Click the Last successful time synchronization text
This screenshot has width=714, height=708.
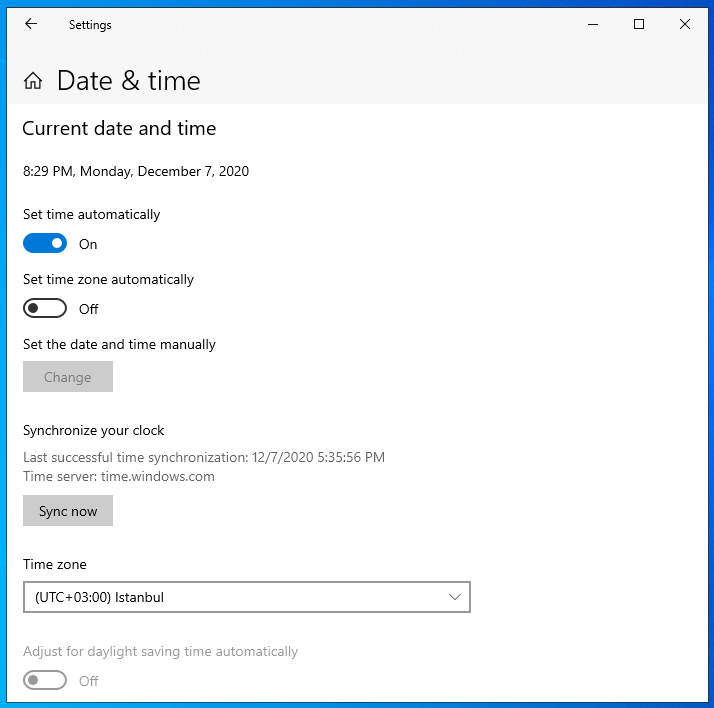204,457
